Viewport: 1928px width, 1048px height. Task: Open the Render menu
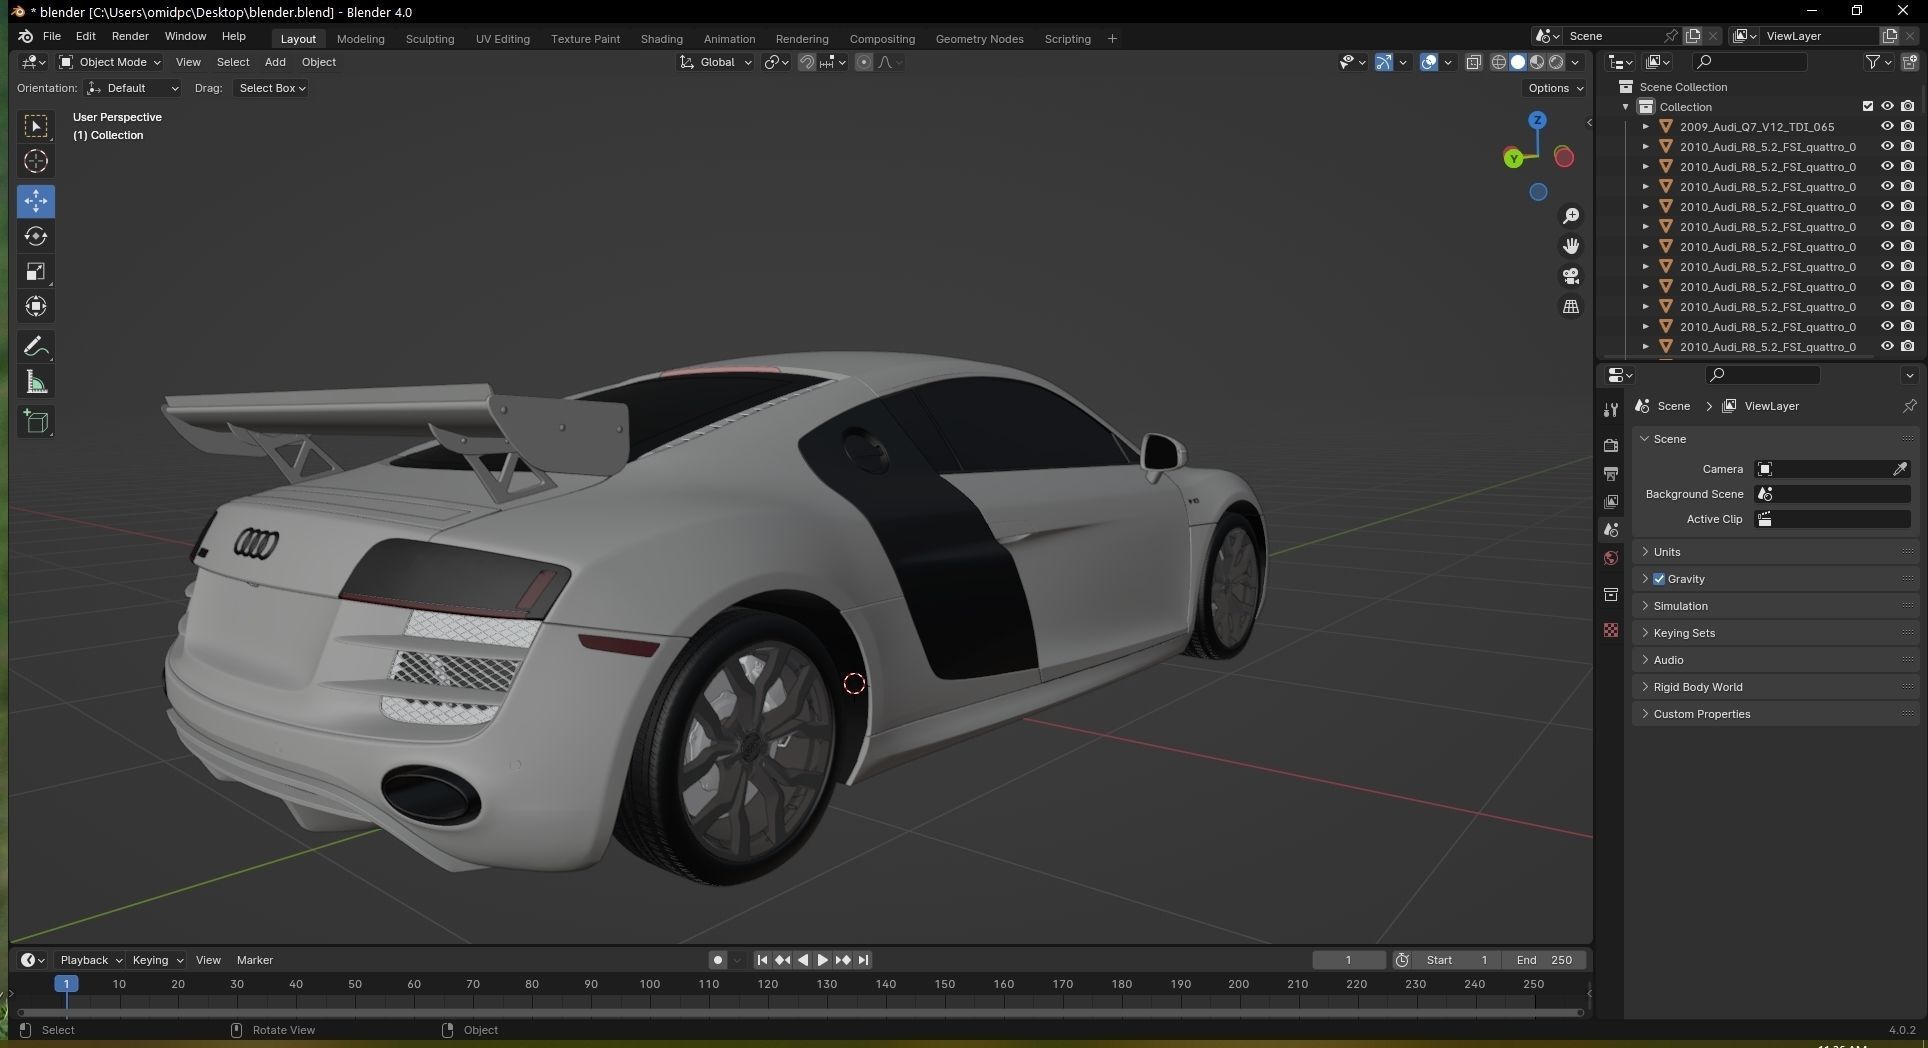[x=130, y=36]
